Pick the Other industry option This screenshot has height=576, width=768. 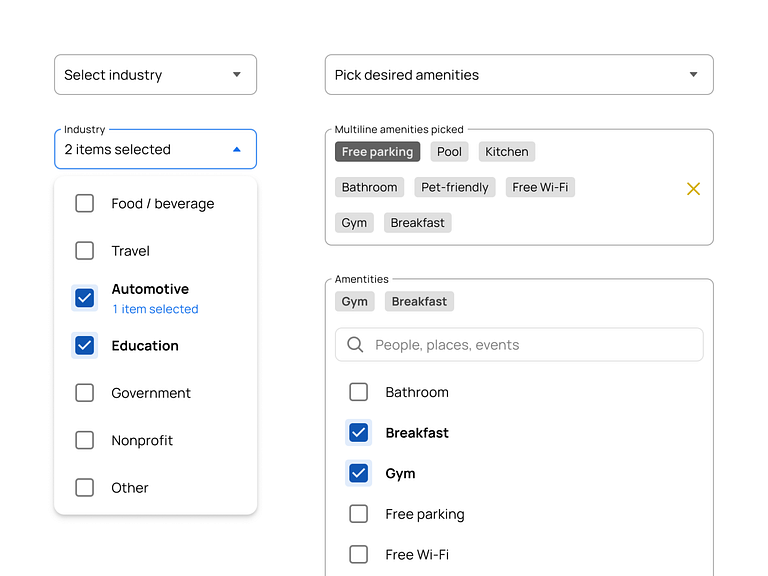coord(130,488)
